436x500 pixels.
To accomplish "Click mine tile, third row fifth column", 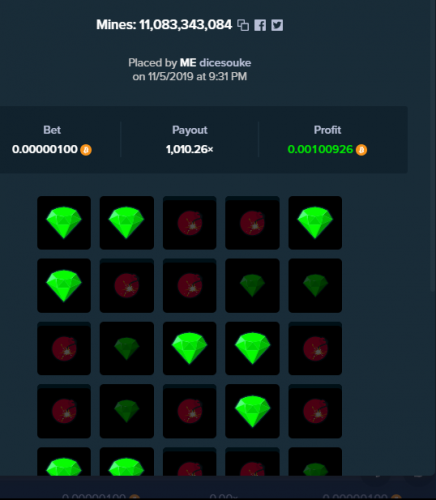I will point(315,348).
